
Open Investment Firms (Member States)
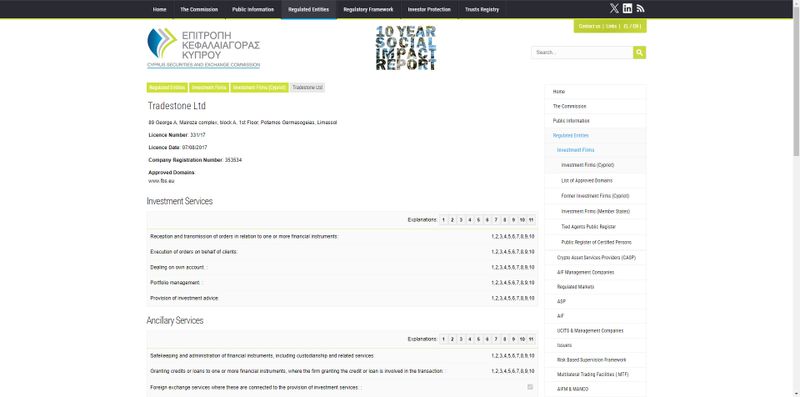[595, 211]
